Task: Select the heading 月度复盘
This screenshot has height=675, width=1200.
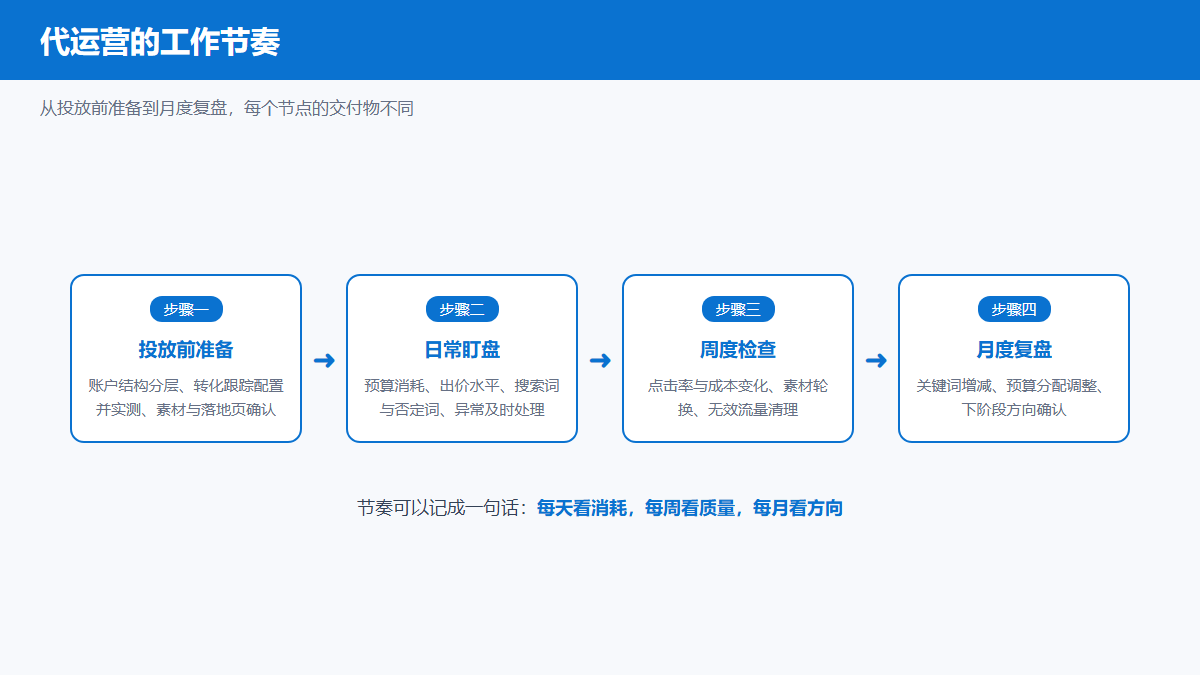Action: [x=1014, y=350]
